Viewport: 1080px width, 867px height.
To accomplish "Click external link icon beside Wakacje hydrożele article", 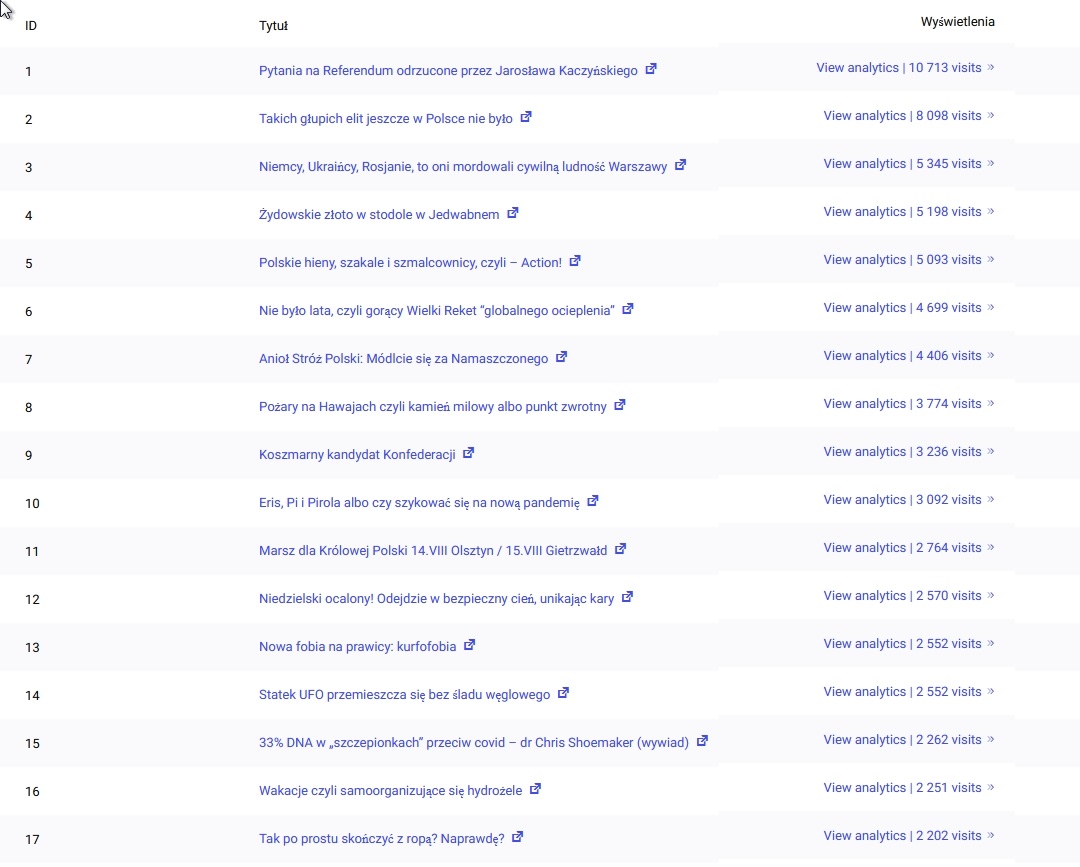I will pyautogui.click(x=535, y=789).
